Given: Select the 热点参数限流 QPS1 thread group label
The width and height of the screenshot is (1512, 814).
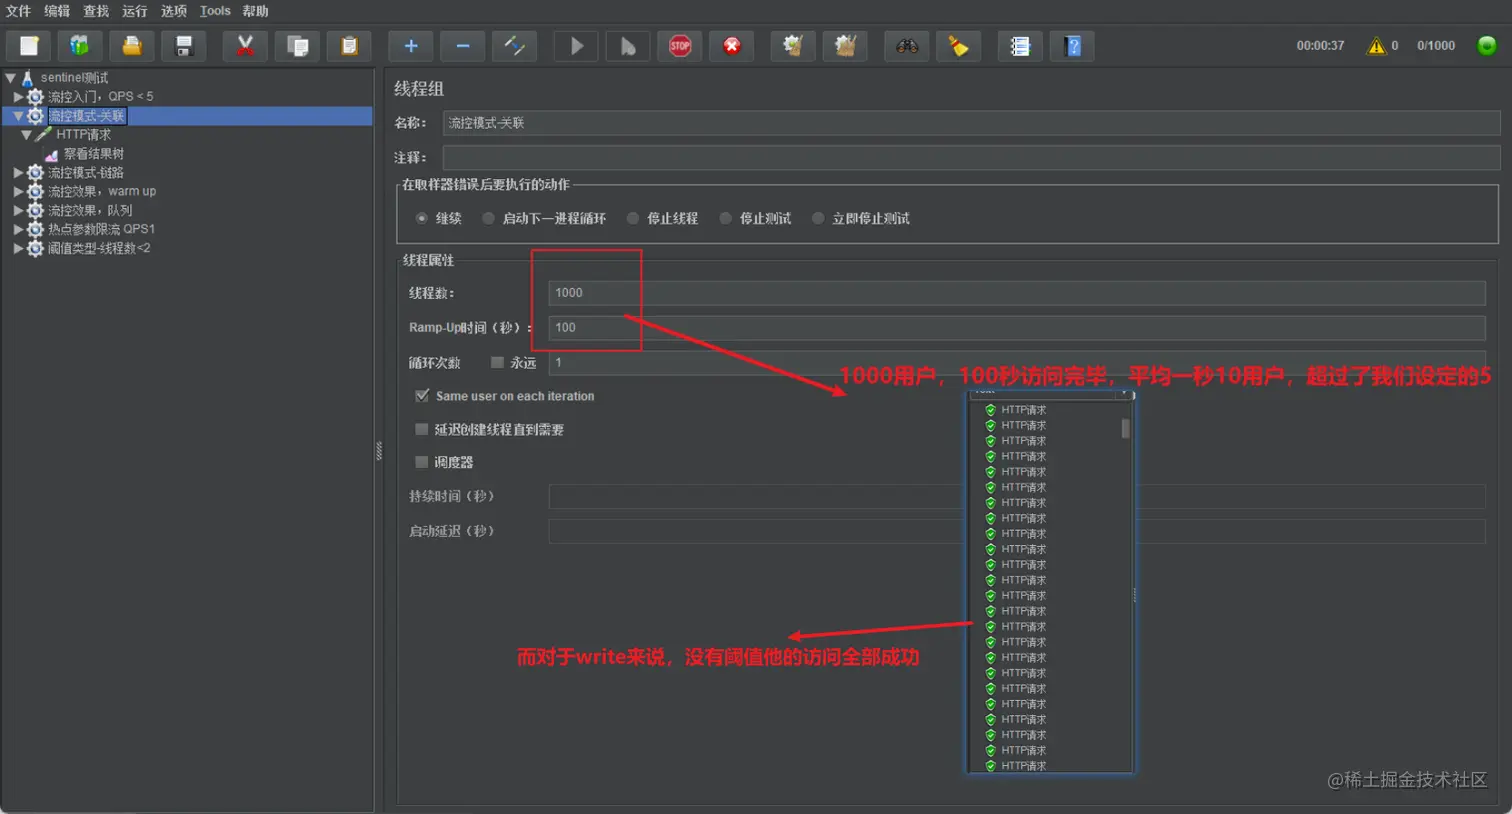Looking at the screenshot, I should click(x=101, y=229).
